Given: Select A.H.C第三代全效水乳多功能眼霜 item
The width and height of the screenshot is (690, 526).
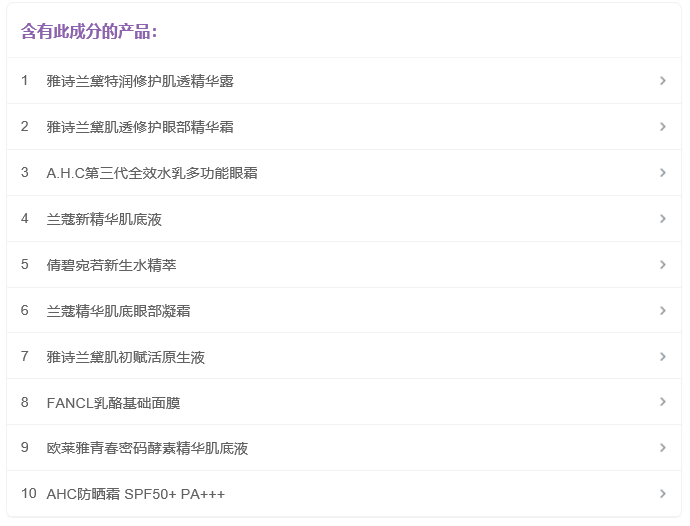Looking at the screenshot, I should point(152,173).
